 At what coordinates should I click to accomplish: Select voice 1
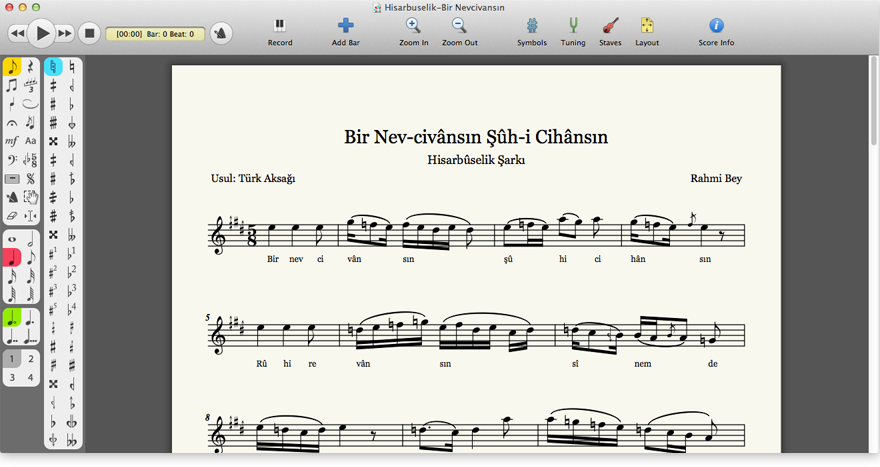pos(12,359)
